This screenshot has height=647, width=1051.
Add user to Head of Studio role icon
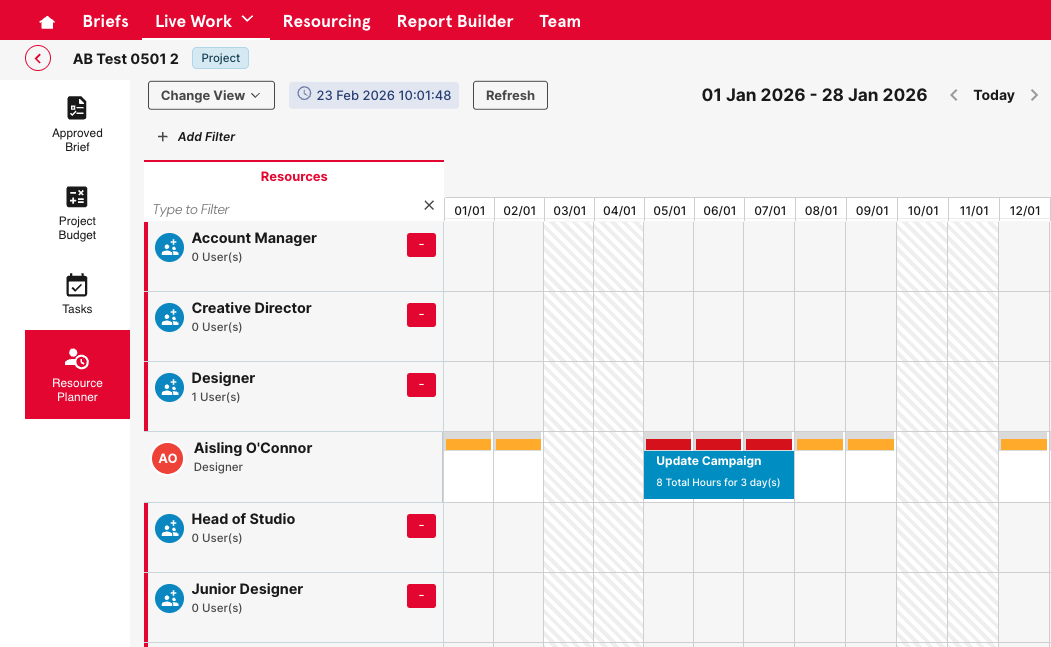[170, 528]
